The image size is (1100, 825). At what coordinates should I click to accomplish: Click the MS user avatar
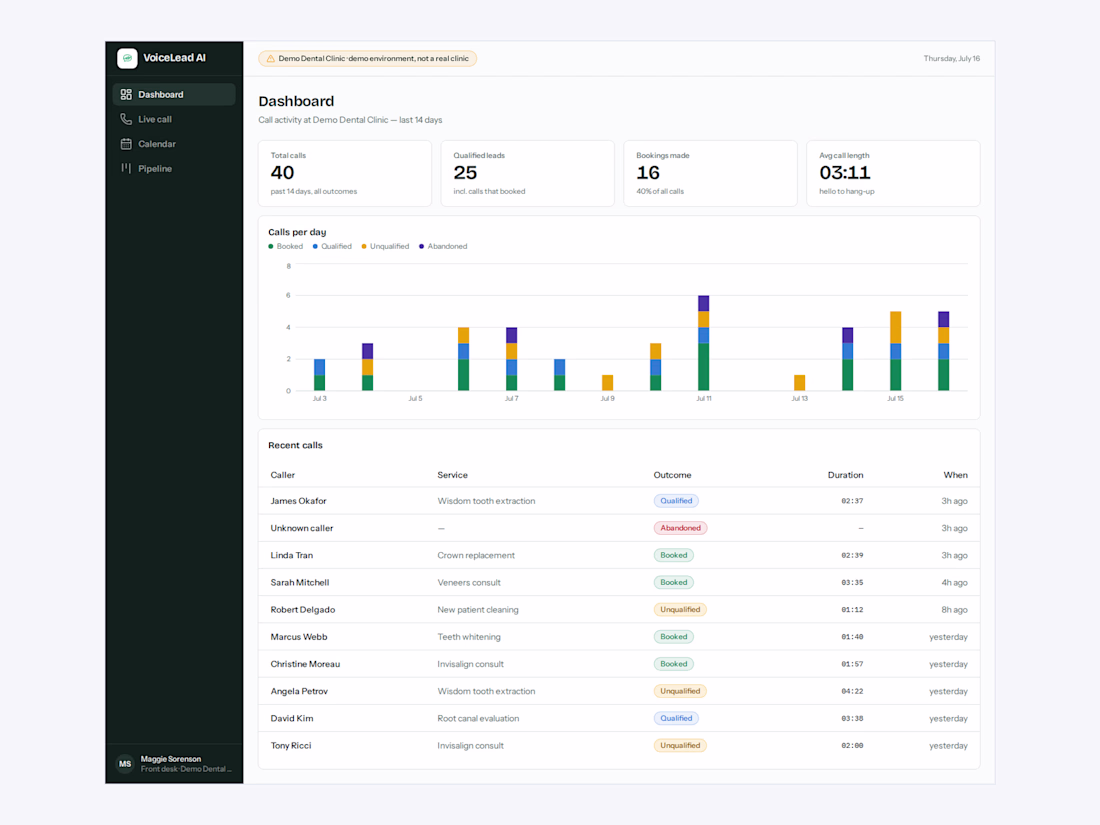tap(125, 764)
